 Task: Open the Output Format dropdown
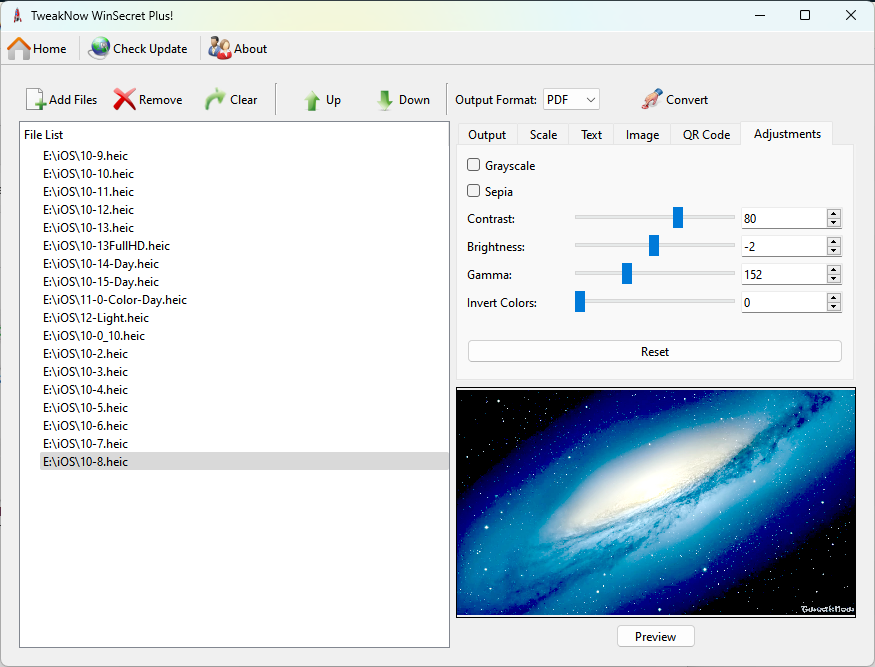click(571, 100)
